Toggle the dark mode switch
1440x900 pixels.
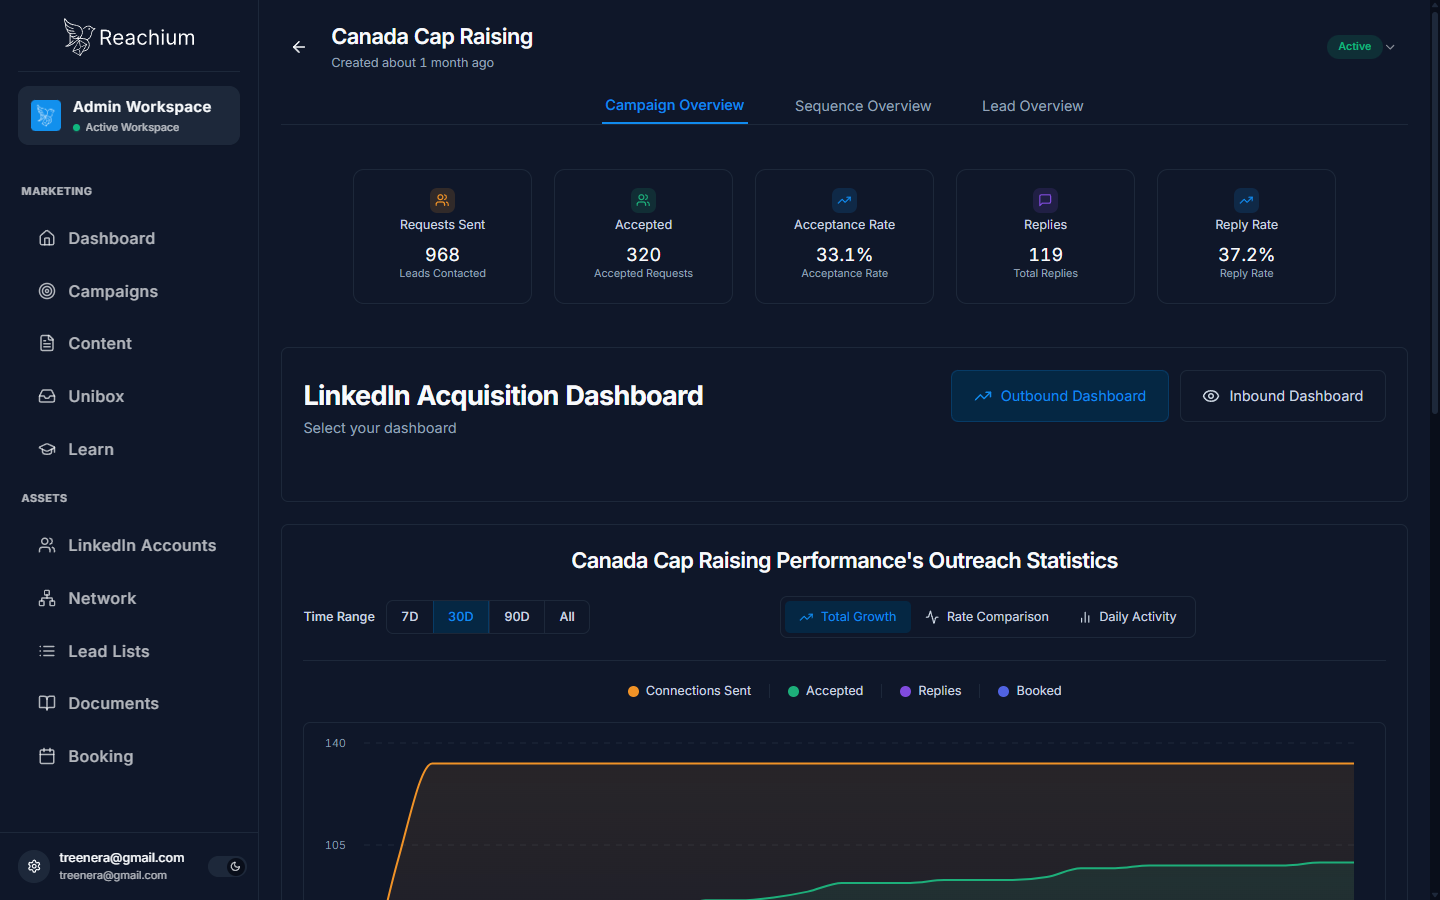pyautogui.click(x=227, y=867)
